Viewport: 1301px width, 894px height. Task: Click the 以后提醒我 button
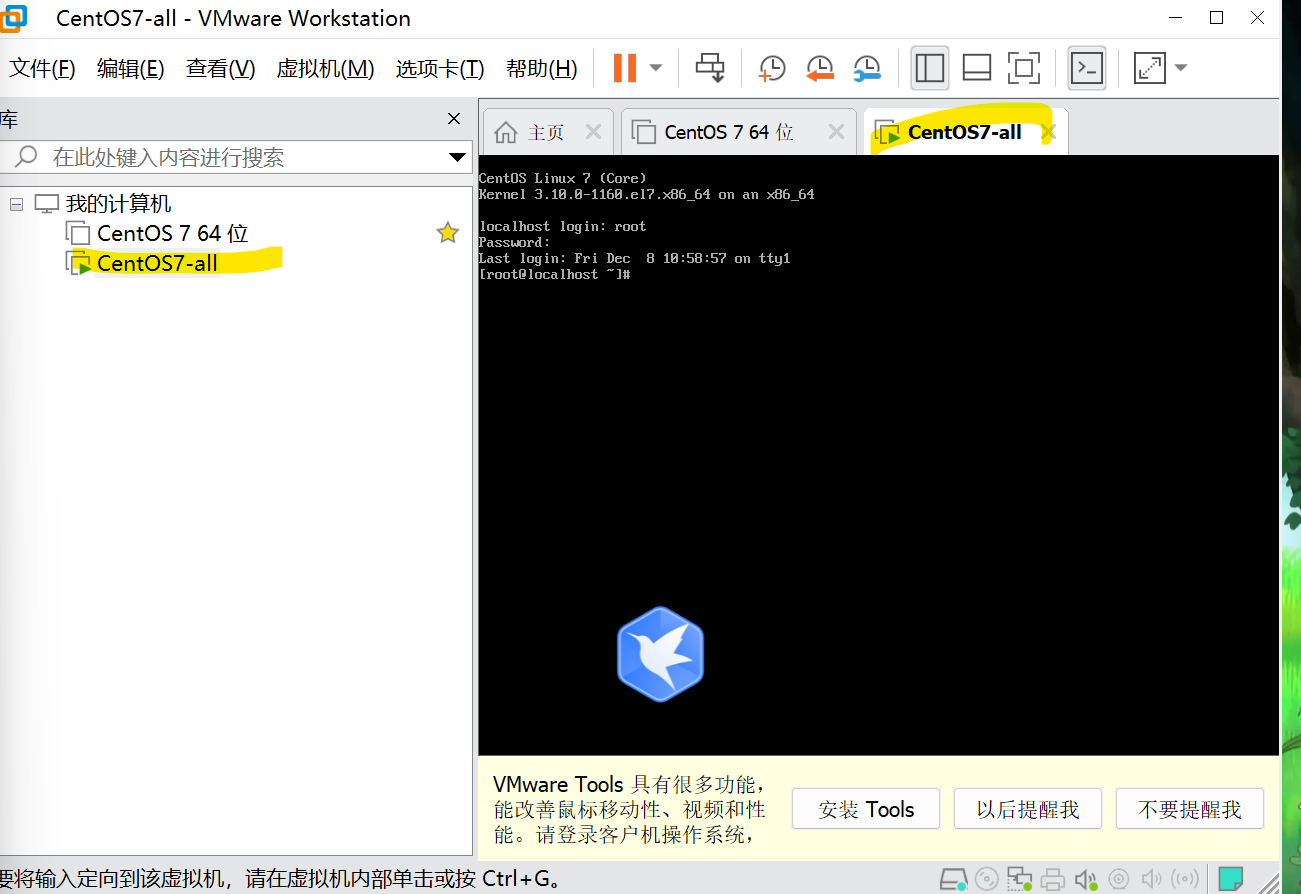(1028, 809)
